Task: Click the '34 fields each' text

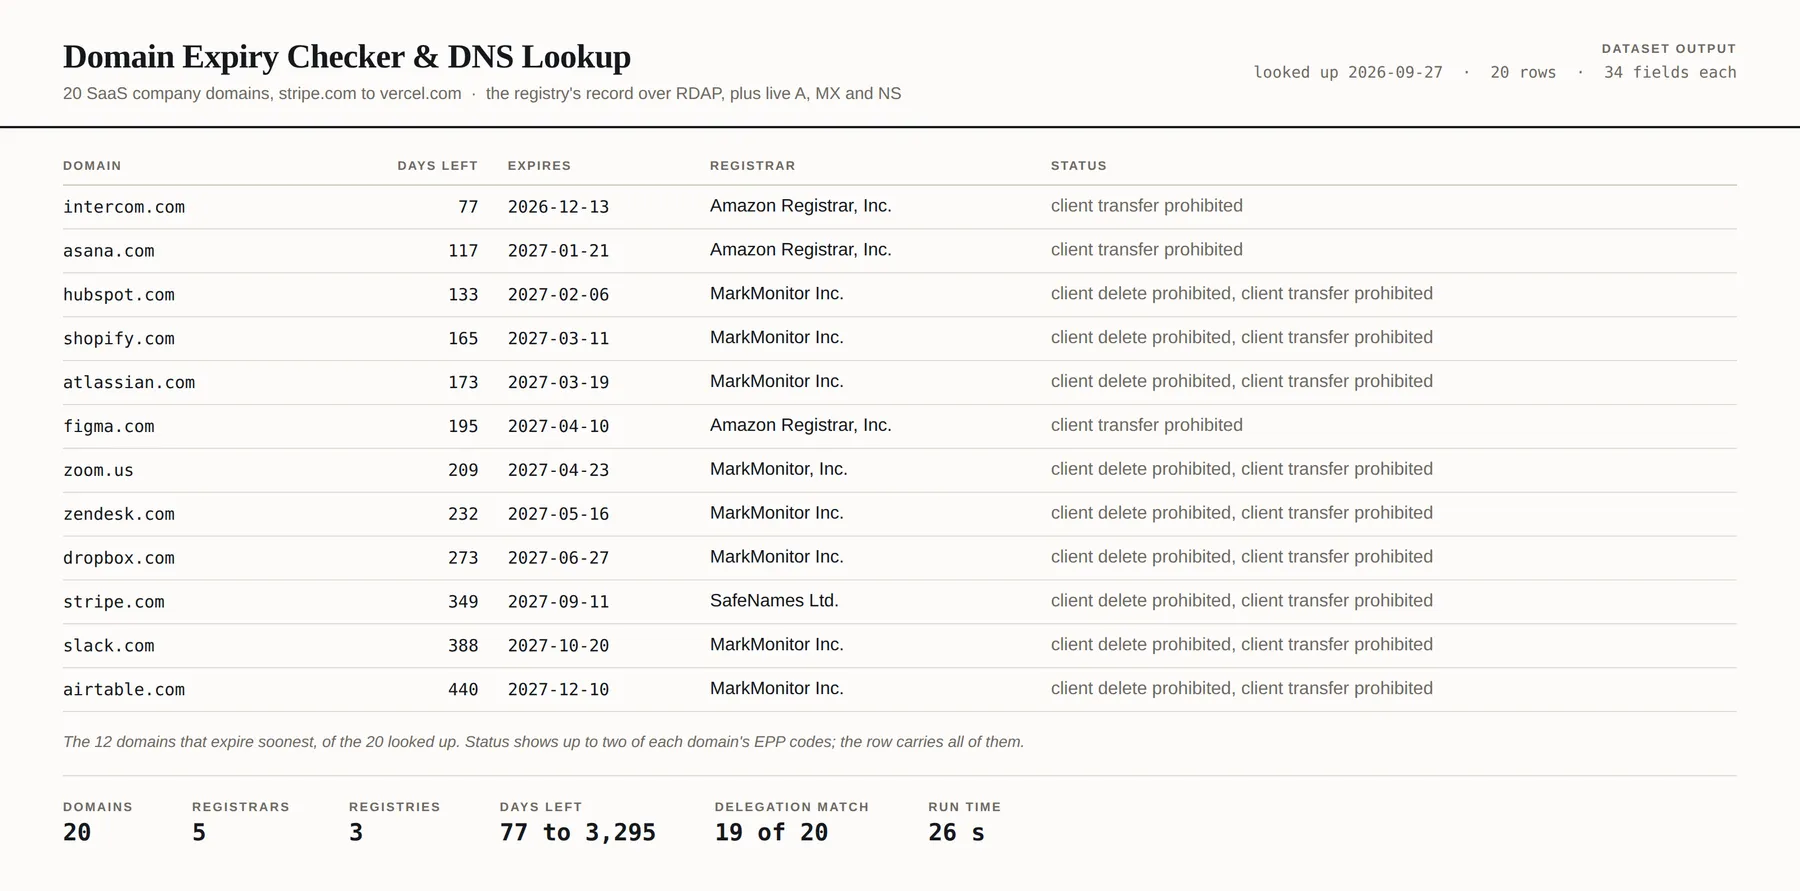Action: pos(1670,73)
